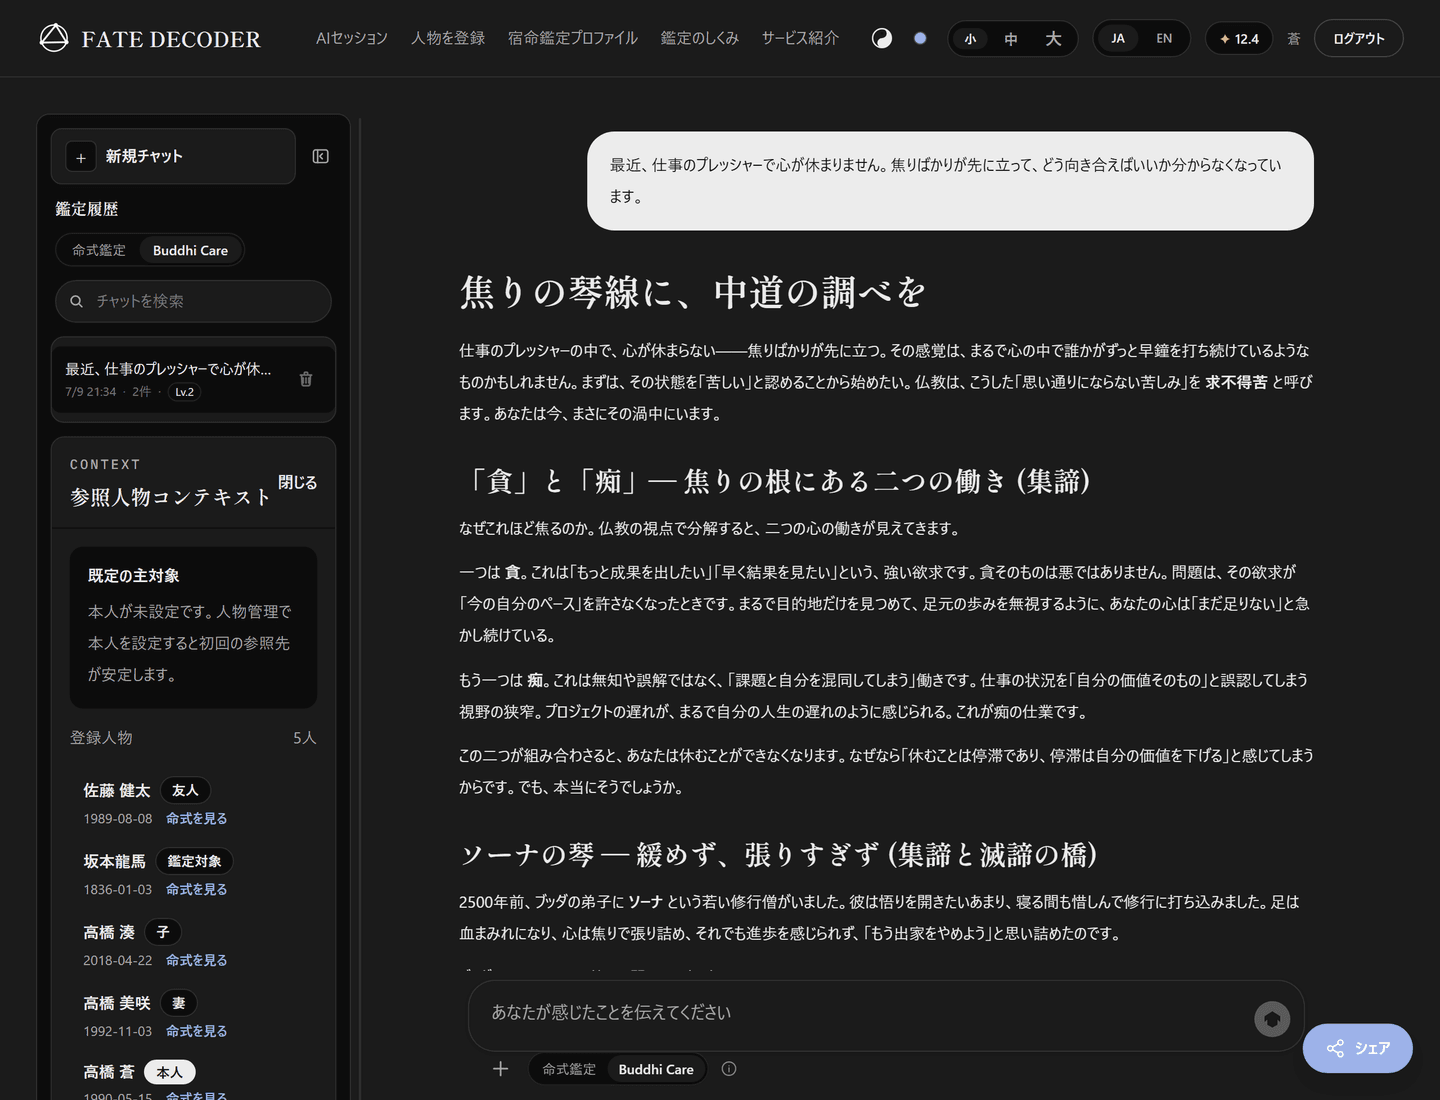Select person 高橋 美咲

[x=117, y=1003]
